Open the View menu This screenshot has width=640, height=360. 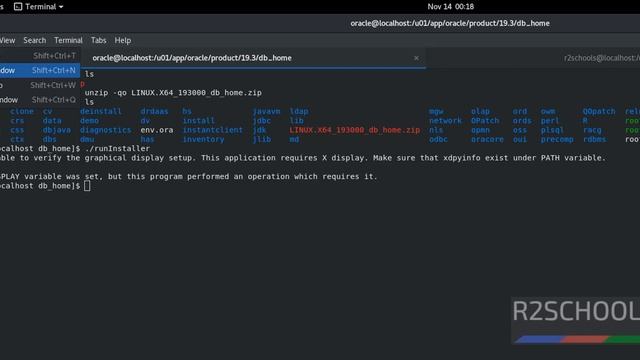point(7,40)
